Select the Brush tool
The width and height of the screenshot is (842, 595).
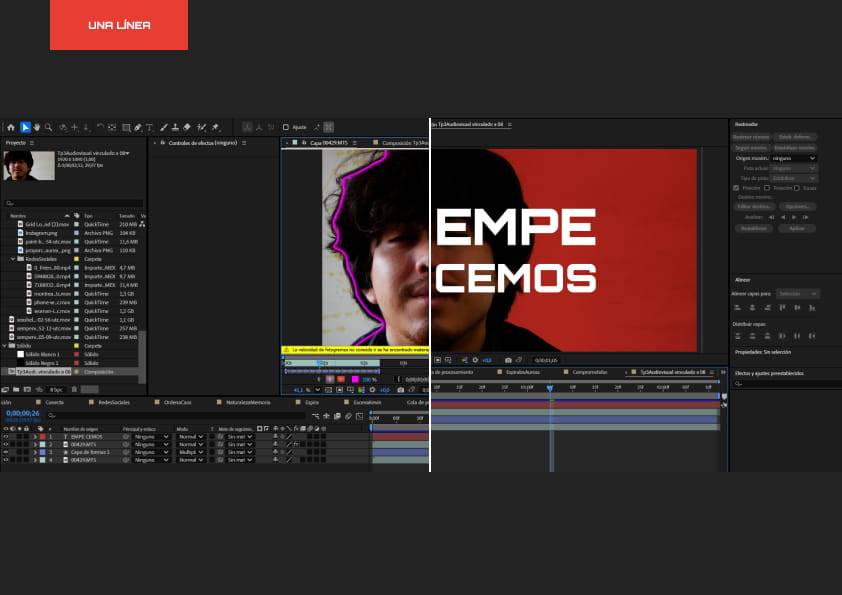coord(163,127)
